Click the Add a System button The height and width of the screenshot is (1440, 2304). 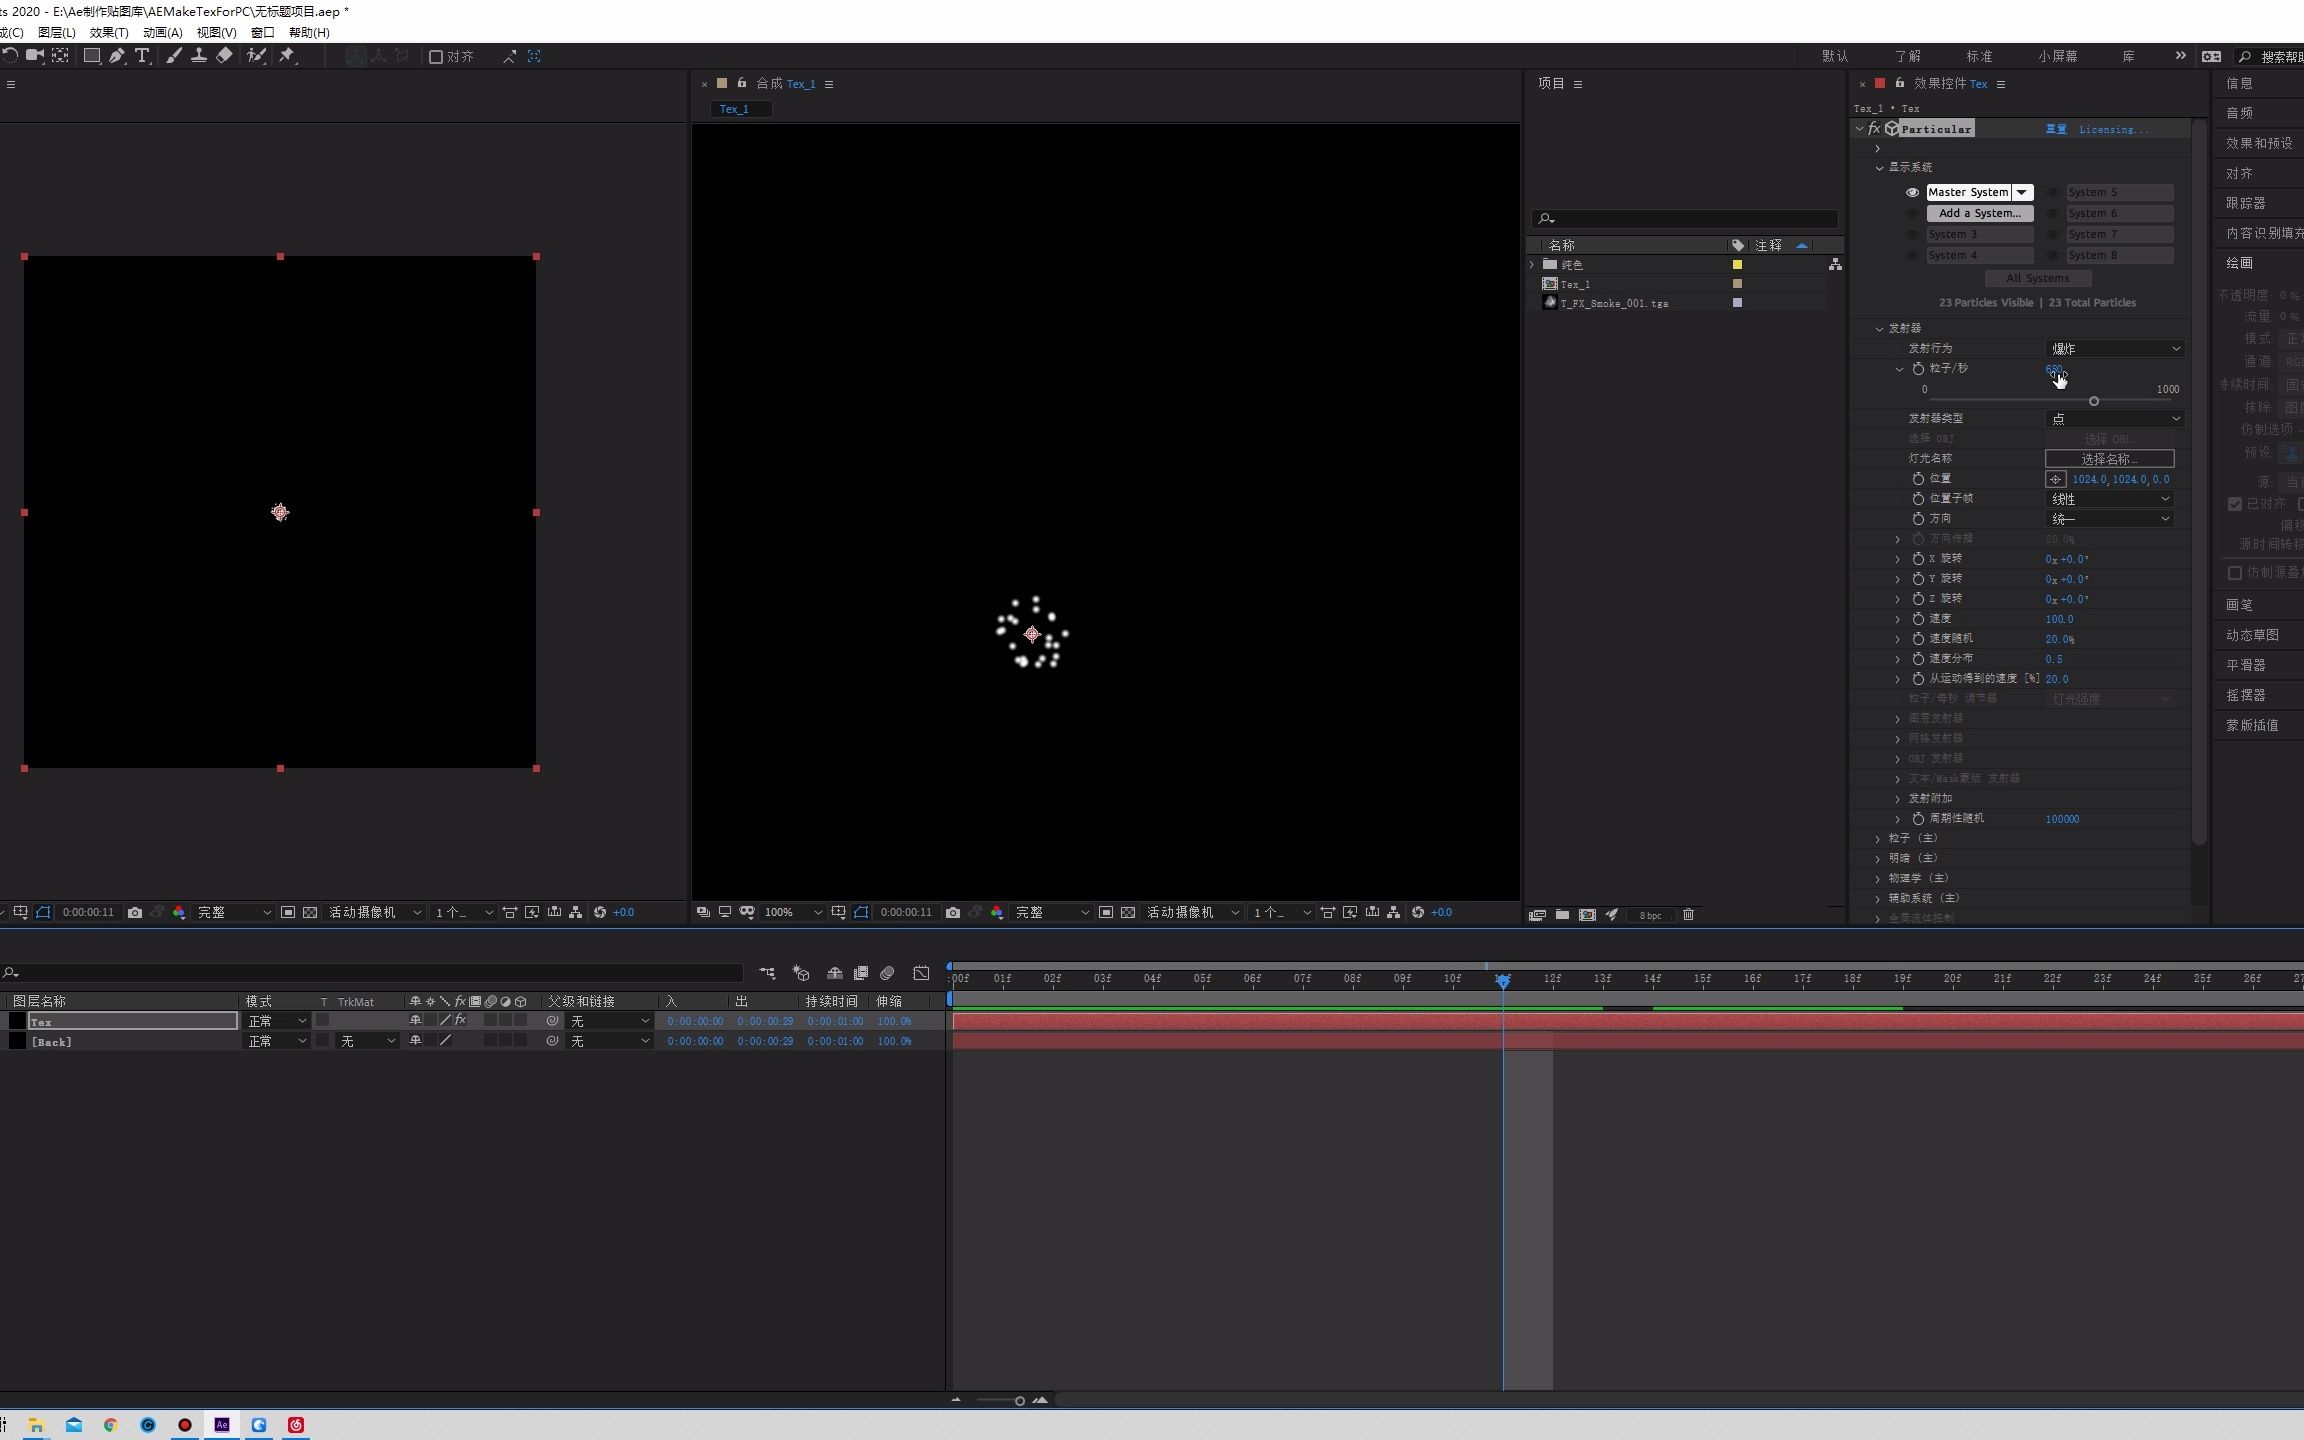click(1979, 213)
